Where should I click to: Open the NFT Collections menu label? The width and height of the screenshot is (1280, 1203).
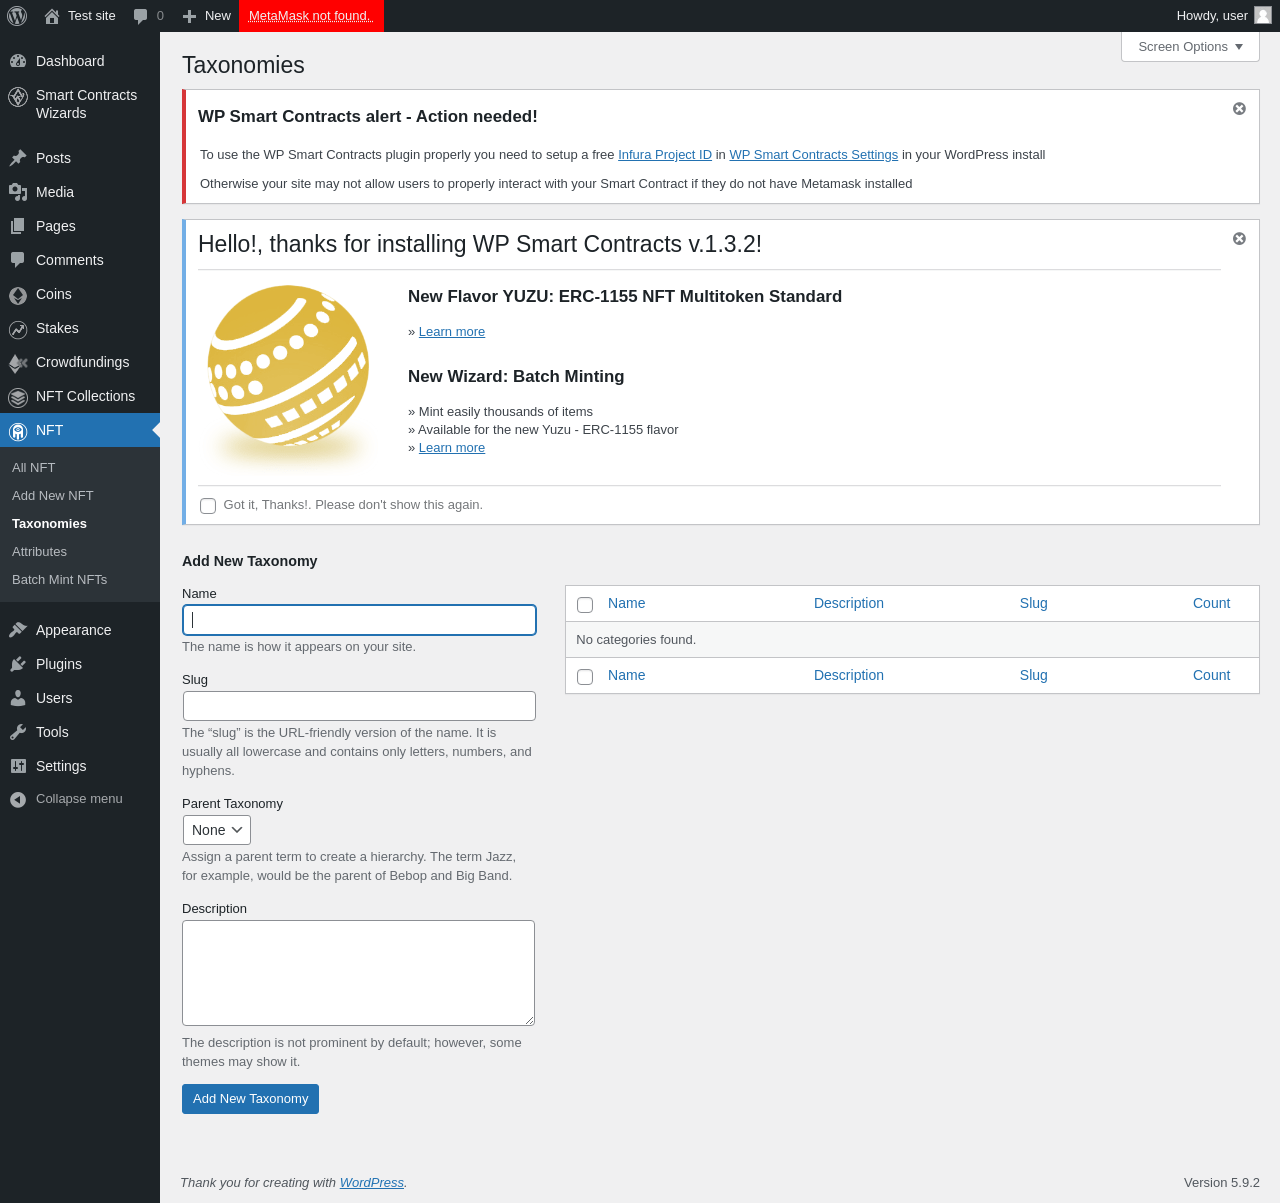pos(85,396)
